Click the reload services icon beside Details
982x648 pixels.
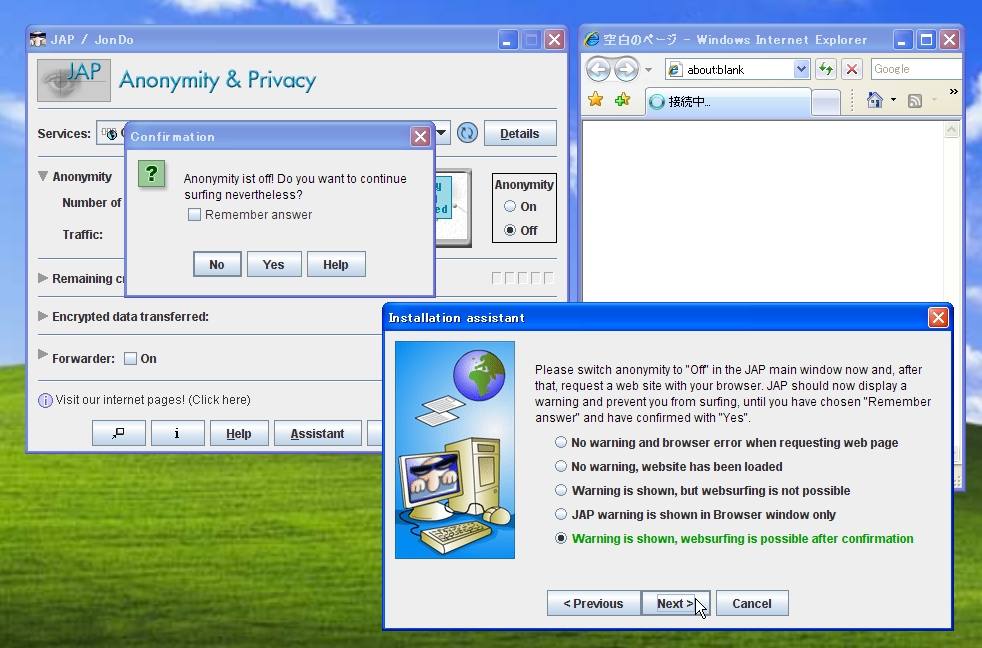[x=467, y=133]
